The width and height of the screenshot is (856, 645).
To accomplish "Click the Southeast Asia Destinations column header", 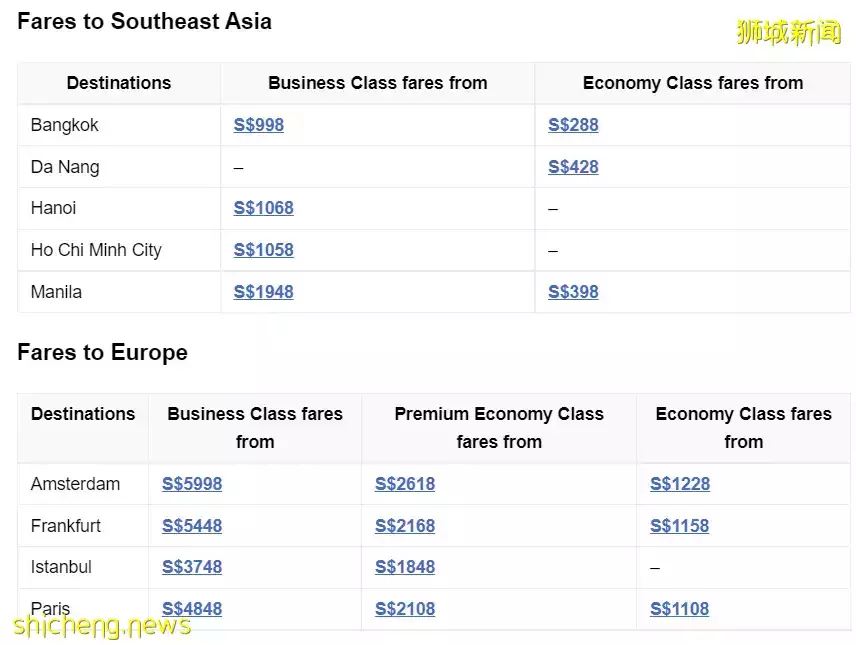I will [119, 83].
